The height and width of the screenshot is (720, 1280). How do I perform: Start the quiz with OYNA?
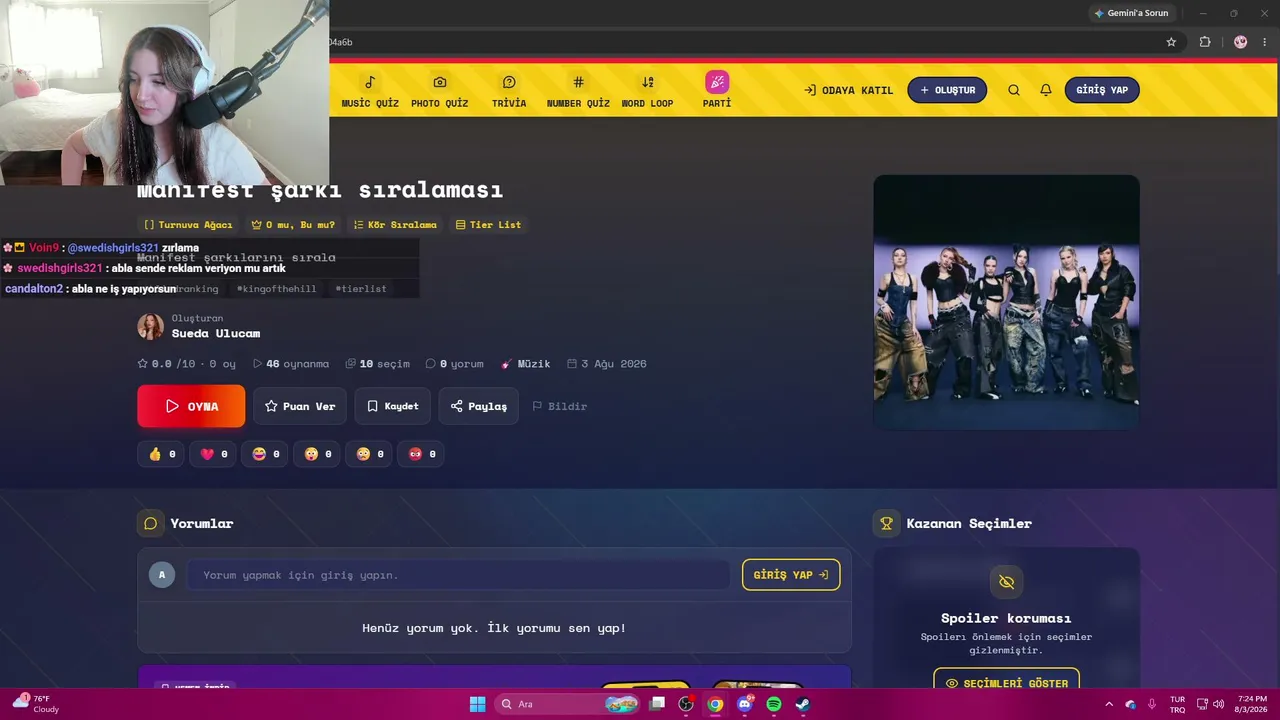(x=191, y=406)
